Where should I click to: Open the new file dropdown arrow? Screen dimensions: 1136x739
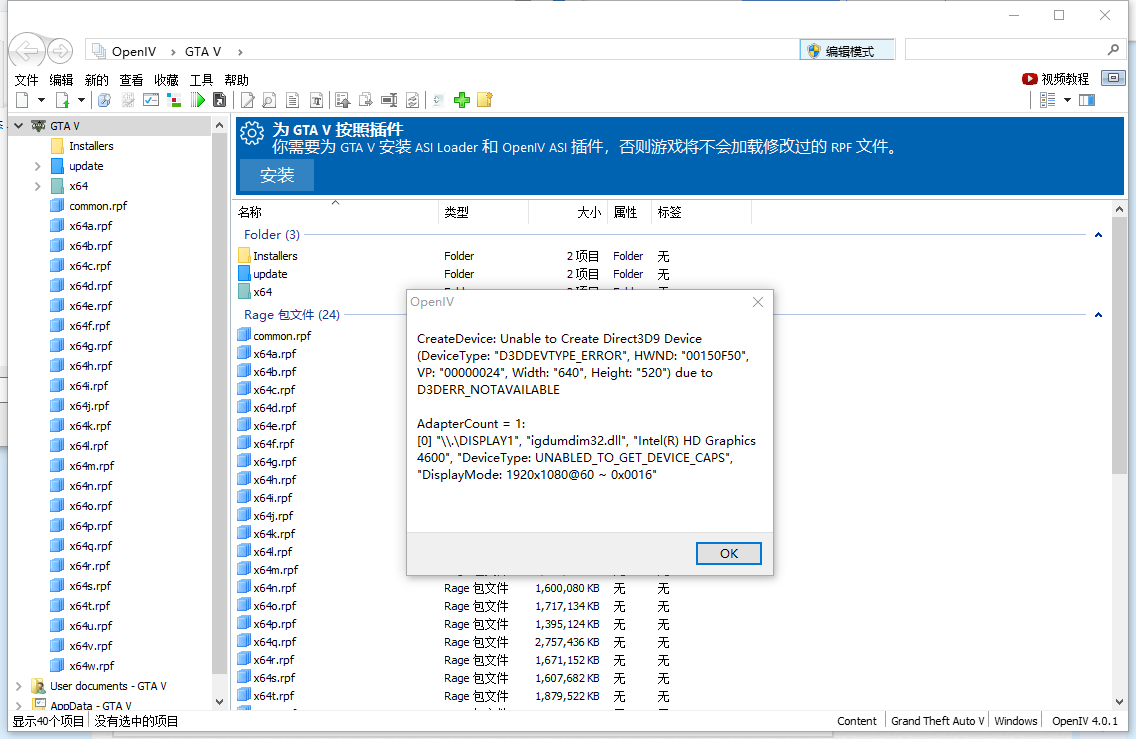(41, 100)
